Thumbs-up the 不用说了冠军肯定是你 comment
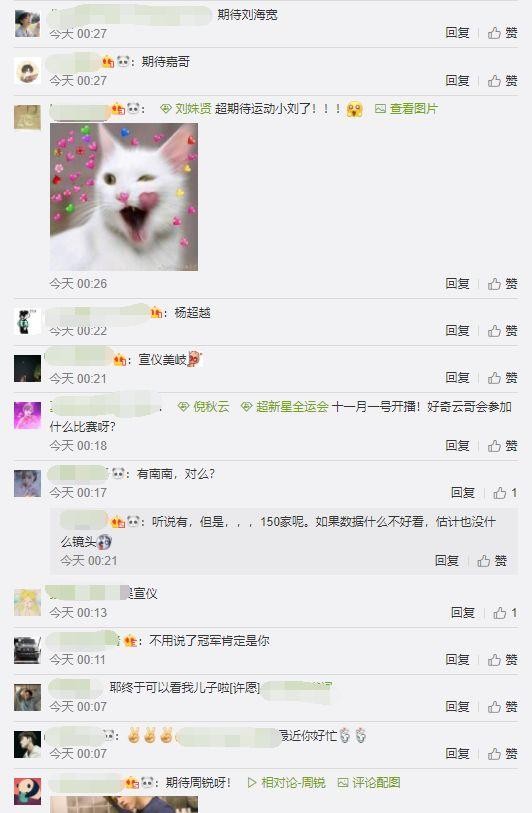Screen dimensions: 532x813 pos(502,660)
